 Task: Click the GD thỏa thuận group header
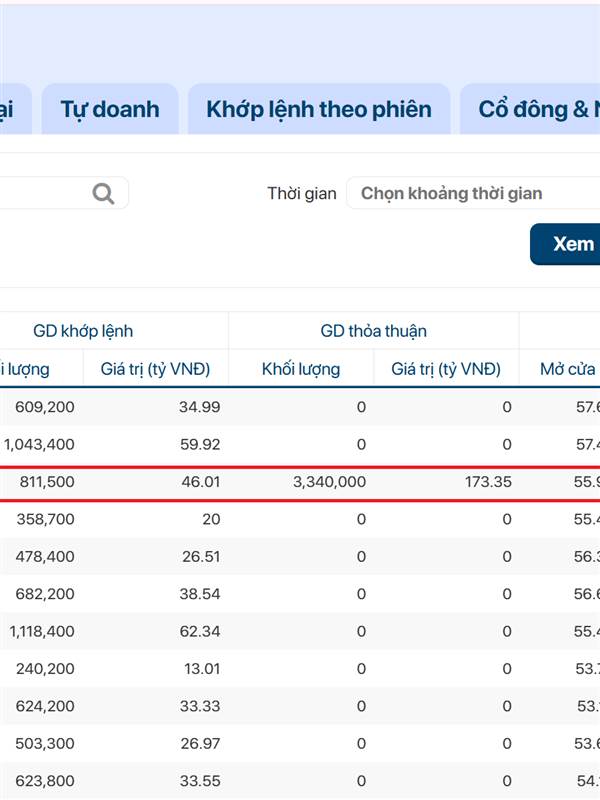(x=374, y=331)
